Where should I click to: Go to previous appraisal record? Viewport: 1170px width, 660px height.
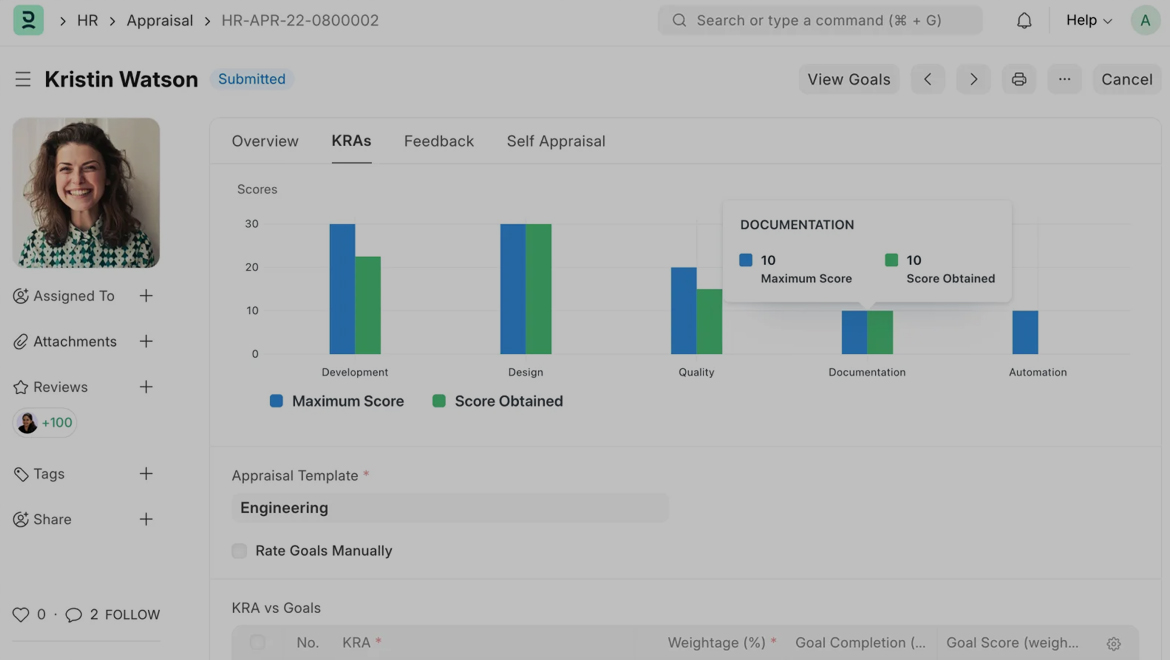pyautogui.click(x=927, y=79)
